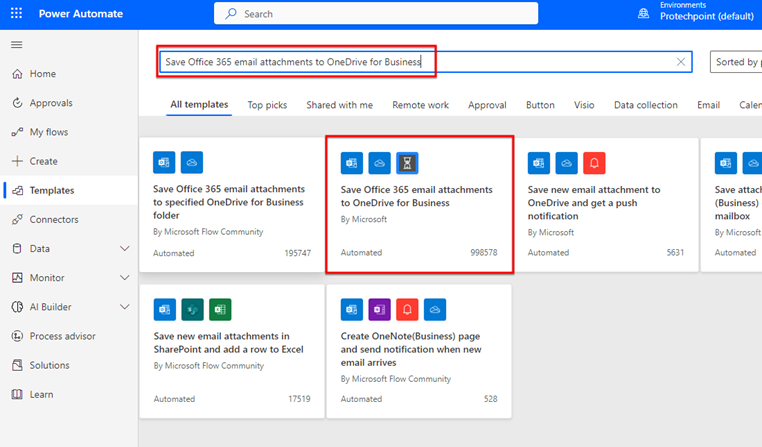Open the Button tab
This screenshot has width=762, height=447.
(x=540, y=105)
